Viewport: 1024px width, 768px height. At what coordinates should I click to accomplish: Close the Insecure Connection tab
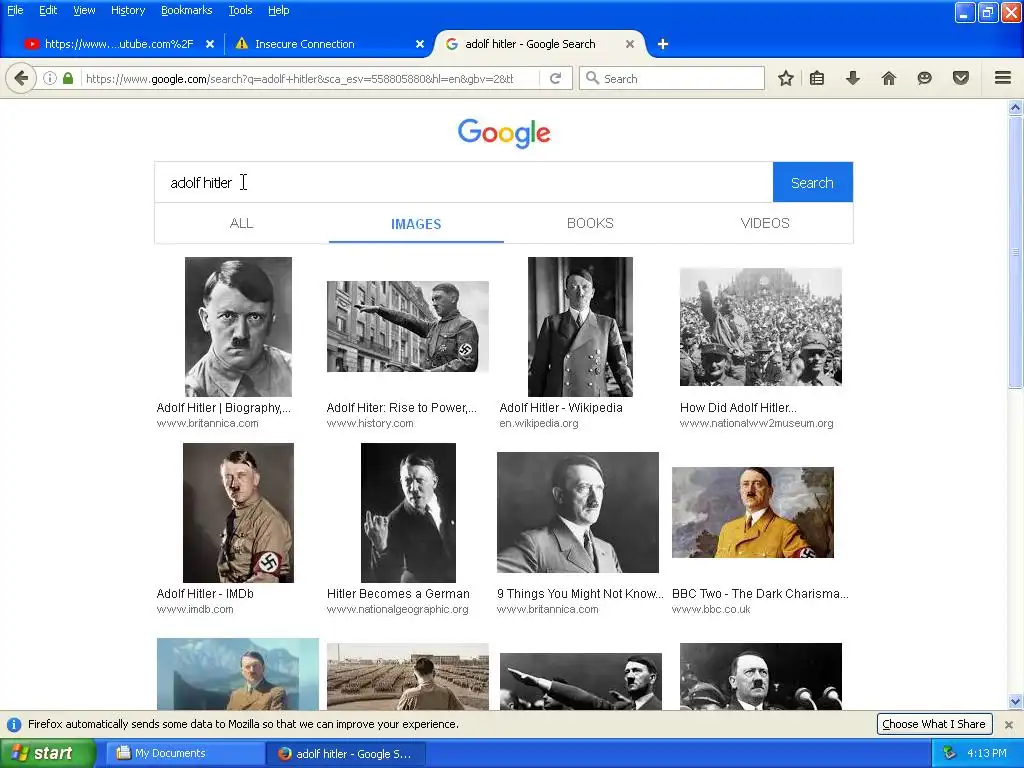point(420,44)
